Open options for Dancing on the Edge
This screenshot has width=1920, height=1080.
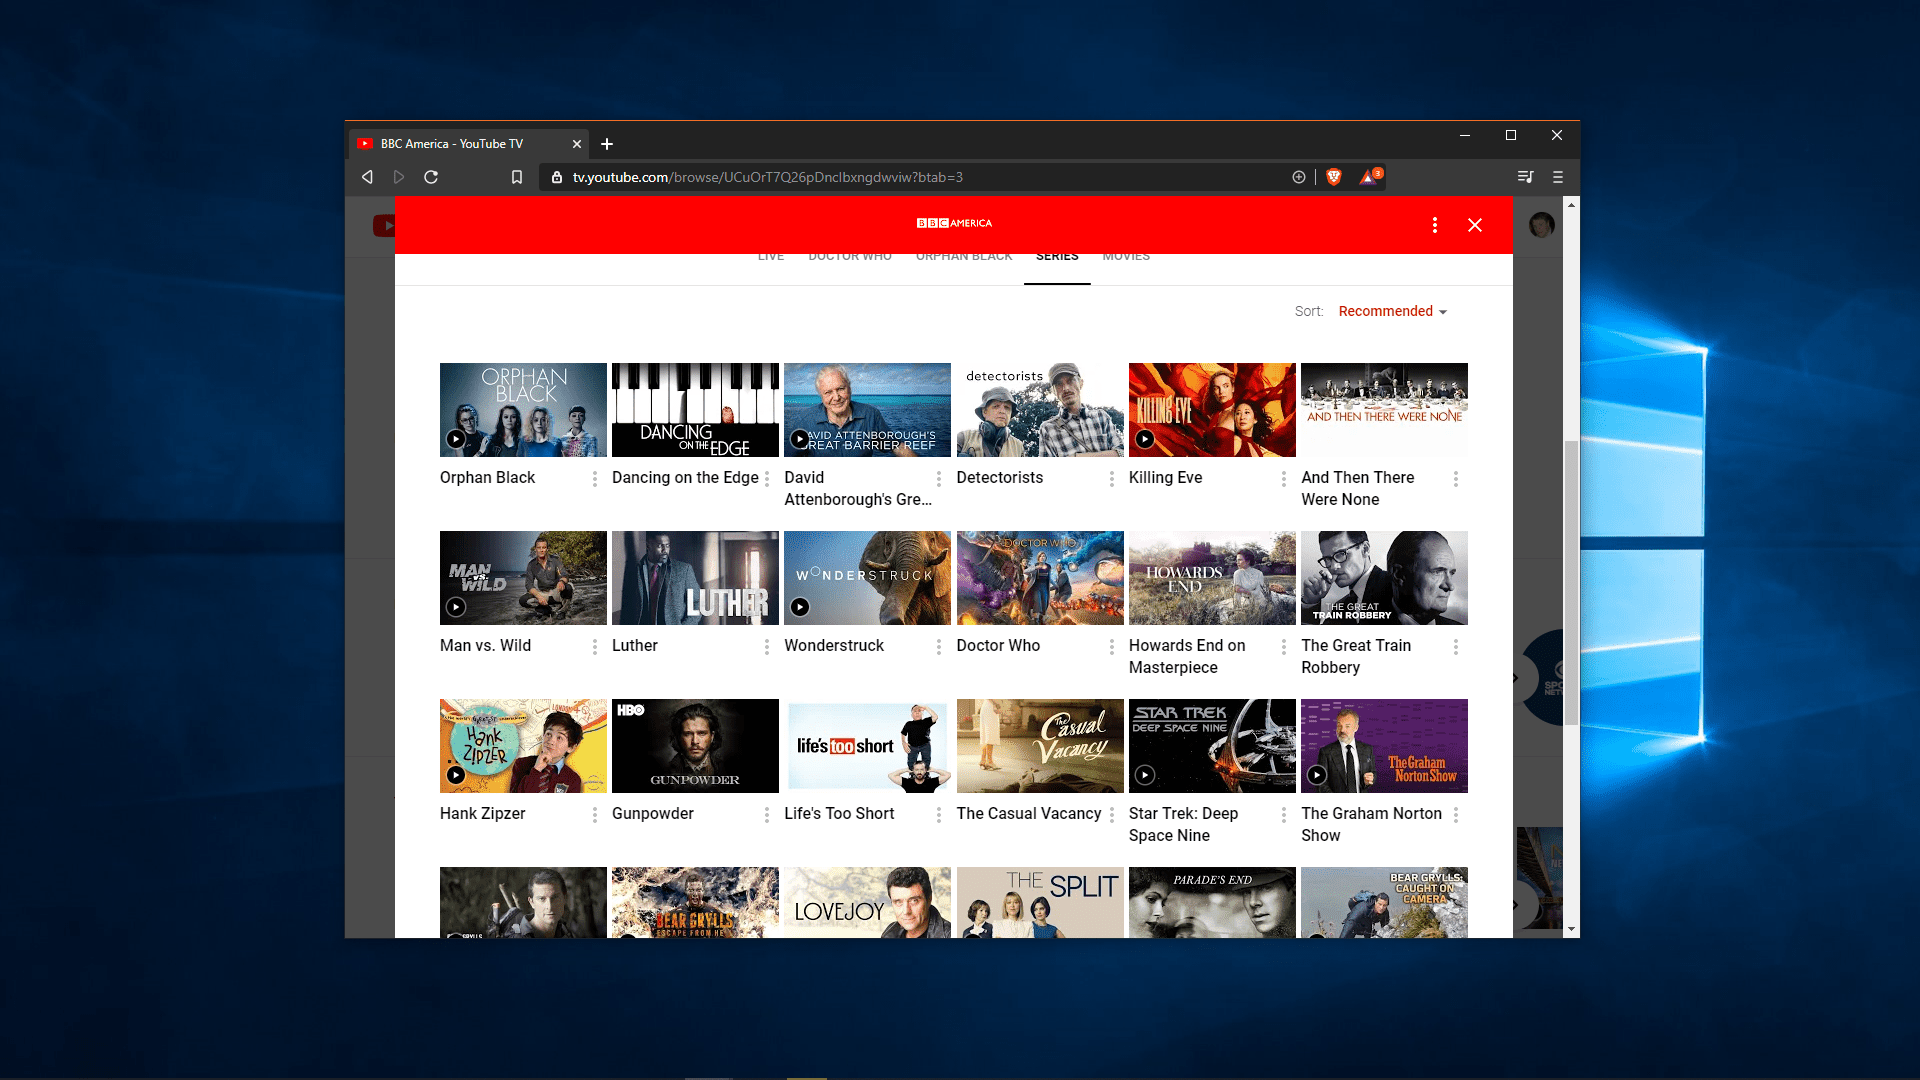pyautogui.click(x=767, y=479)
